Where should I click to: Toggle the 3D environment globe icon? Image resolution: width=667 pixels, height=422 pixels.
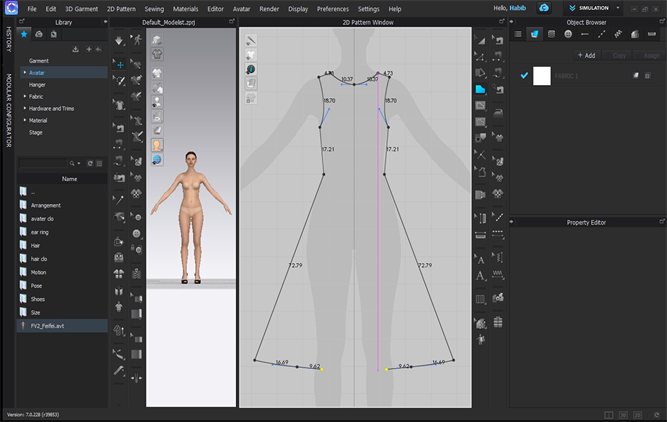click(157, 160)
